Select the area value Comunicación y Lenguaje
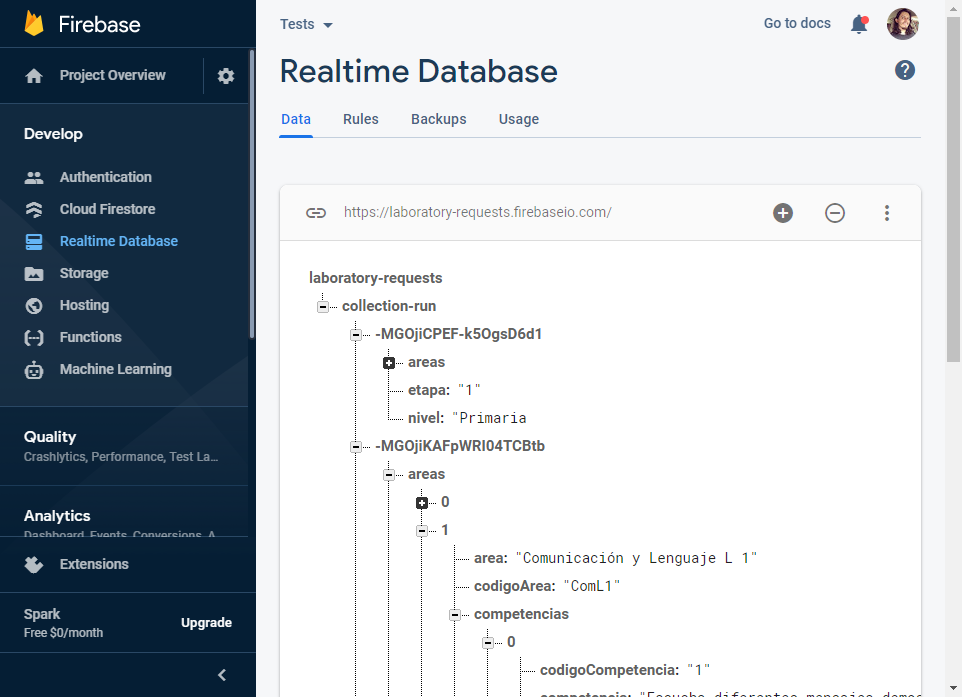 tap(636, 558)
